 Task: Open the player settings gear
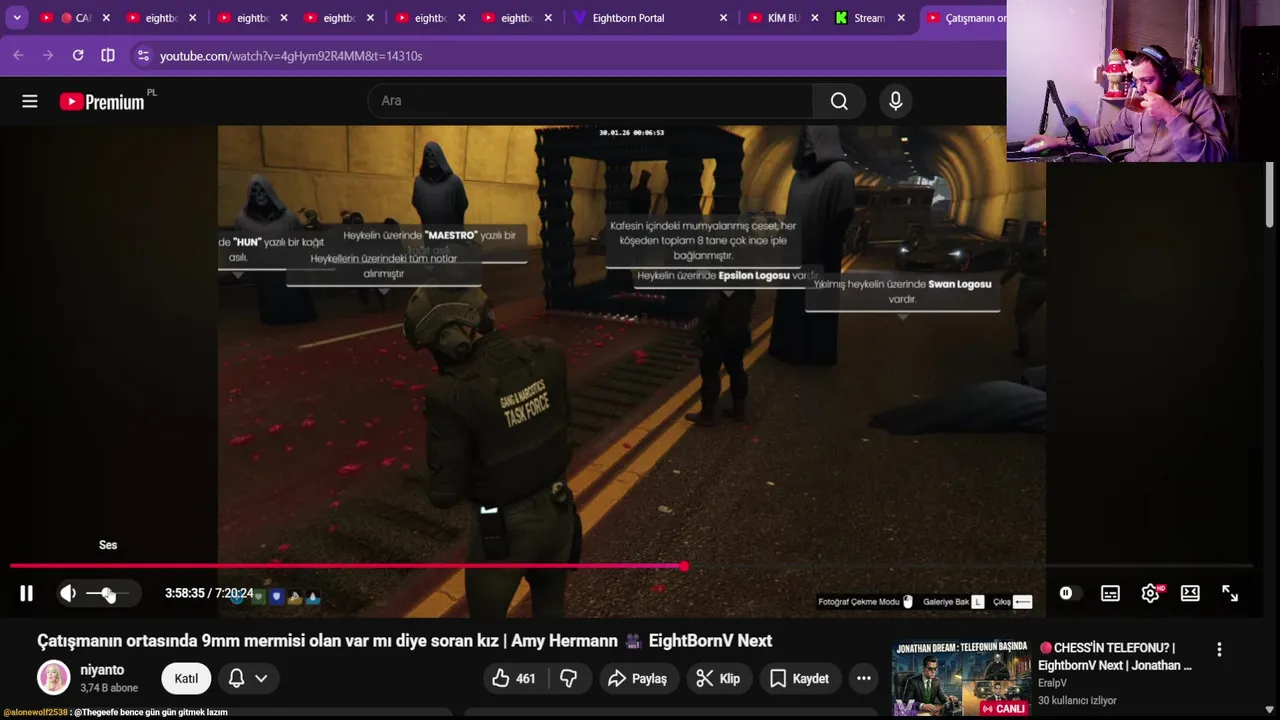click(x=1151, y=593)
